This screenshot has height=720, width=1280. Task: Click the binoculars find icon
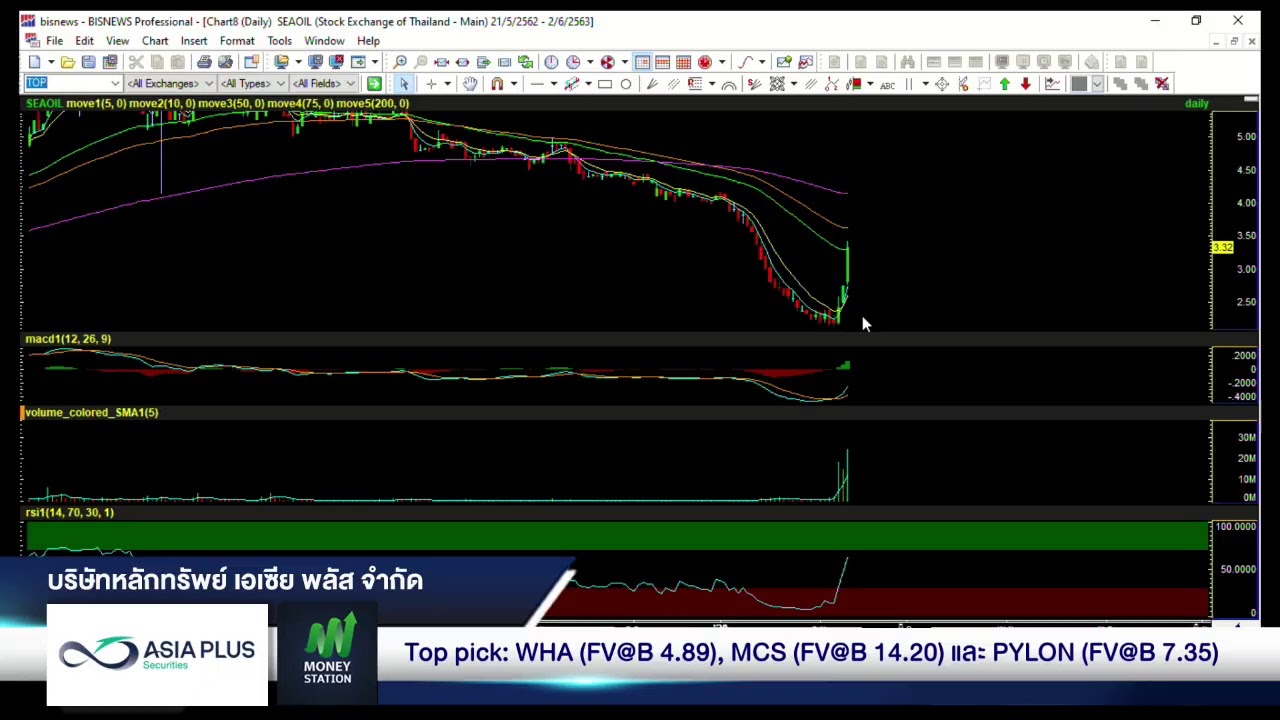907,62
